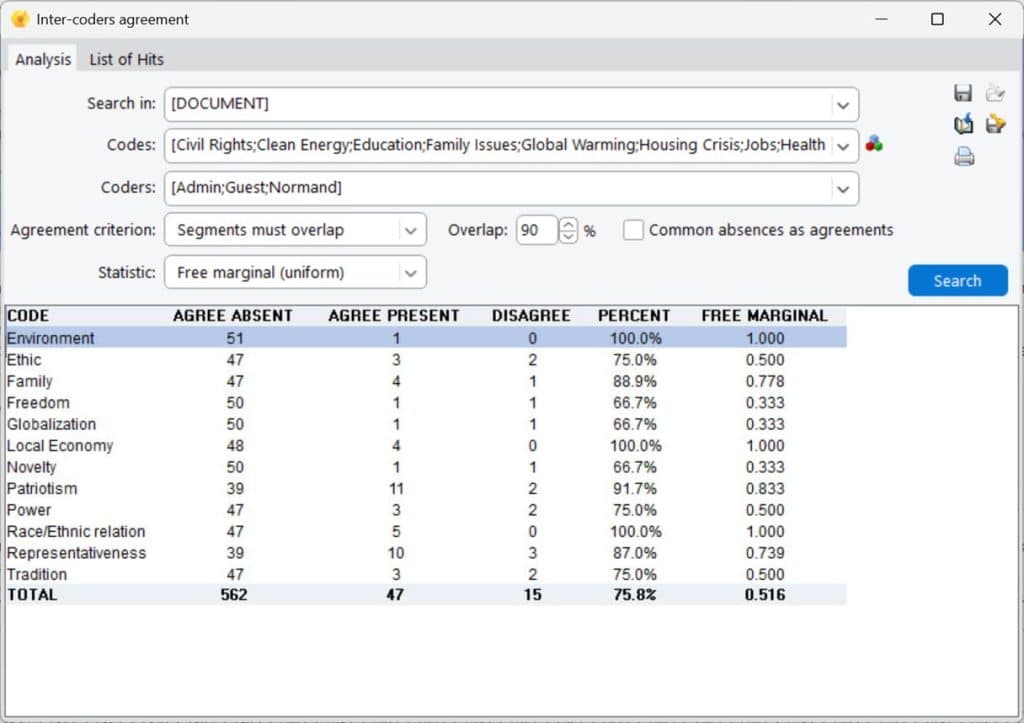This screenshot has width=1024, height=723.
Task: Sort by the CODE column header
Action: tap(28, 315)
